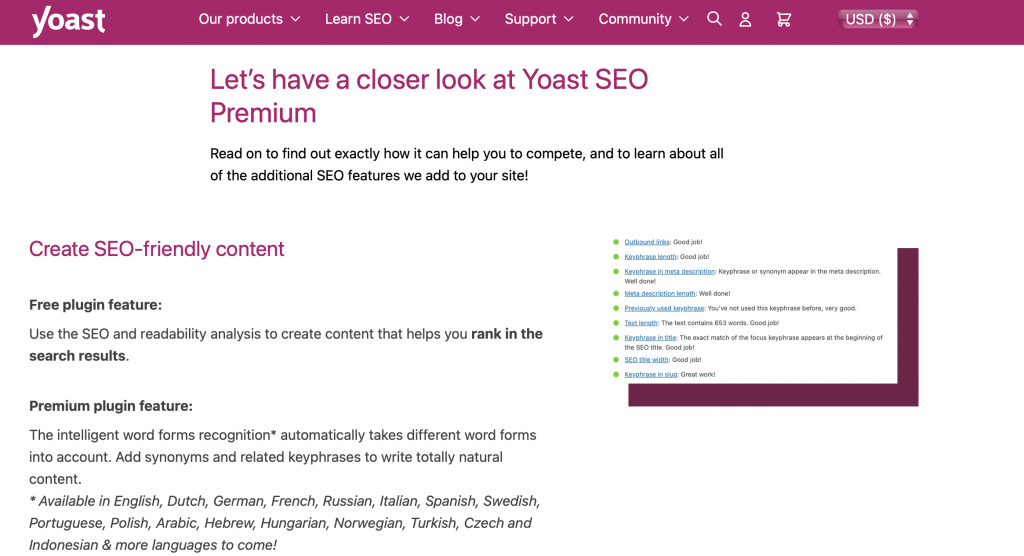This screenshot has height=556, width=1024.
Task: Open the USD ($) currency selector
Action: [878, 19]
